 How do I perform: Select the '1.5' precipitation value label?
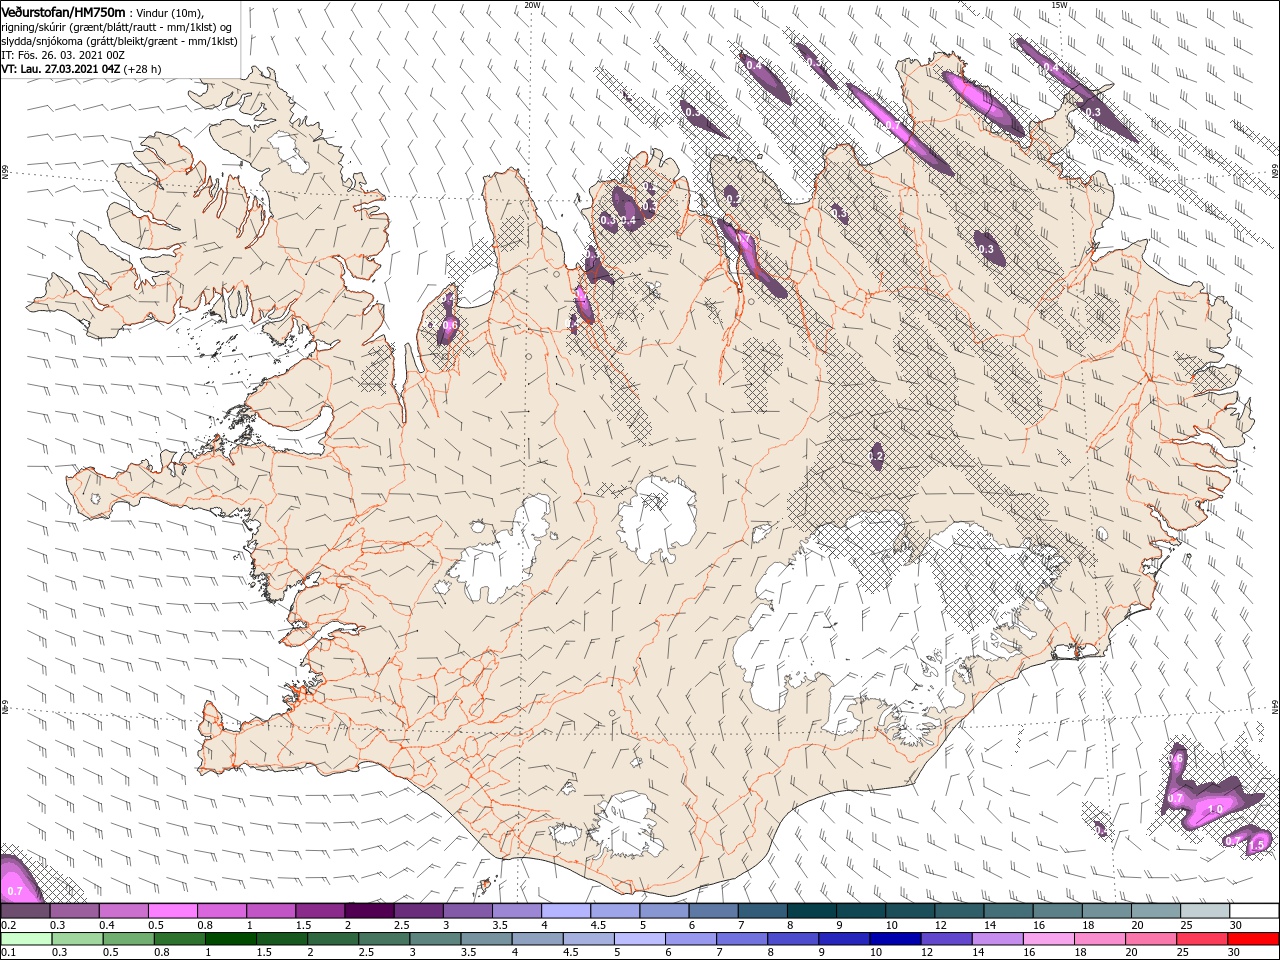pyautogui.click(x=1257, y=845)
